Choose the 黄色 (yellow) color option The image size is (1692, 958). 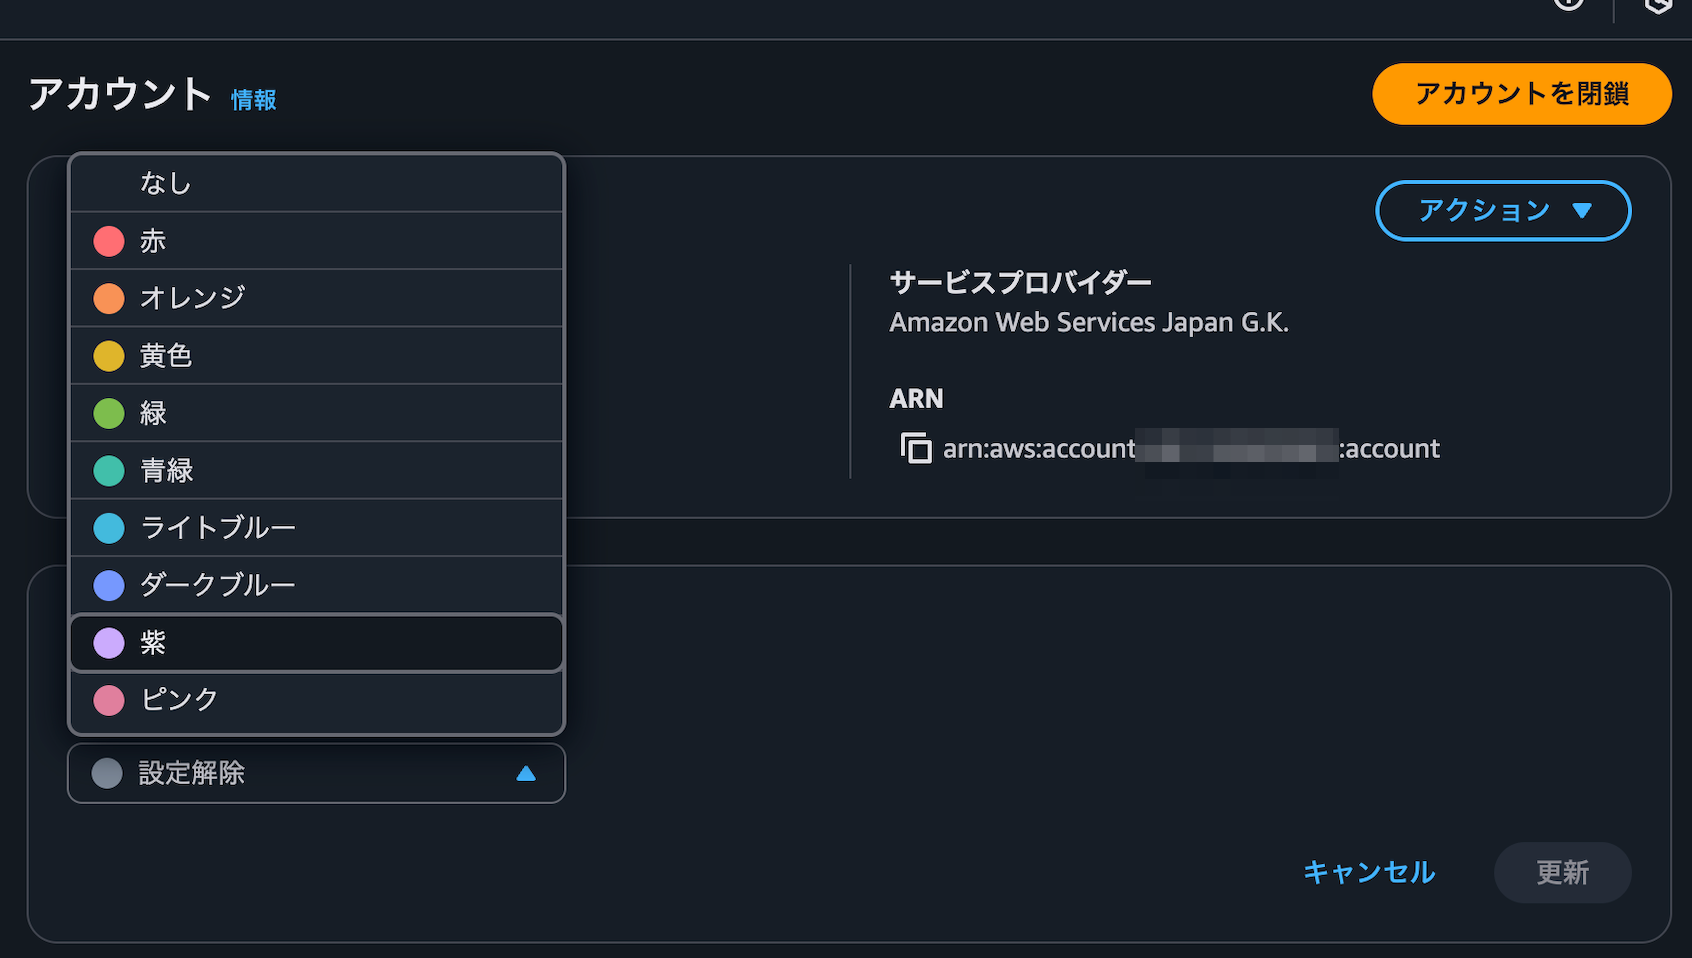[316, 356]
